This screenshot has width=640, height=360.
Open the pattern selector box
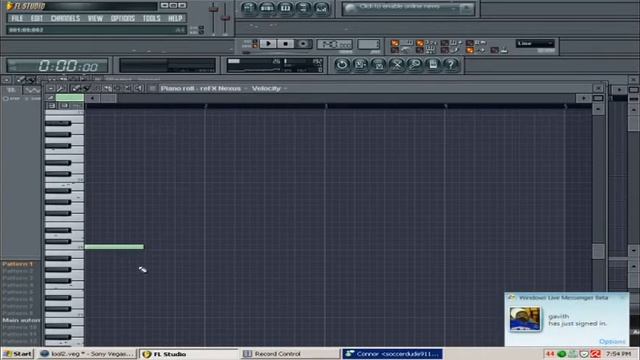369,44
